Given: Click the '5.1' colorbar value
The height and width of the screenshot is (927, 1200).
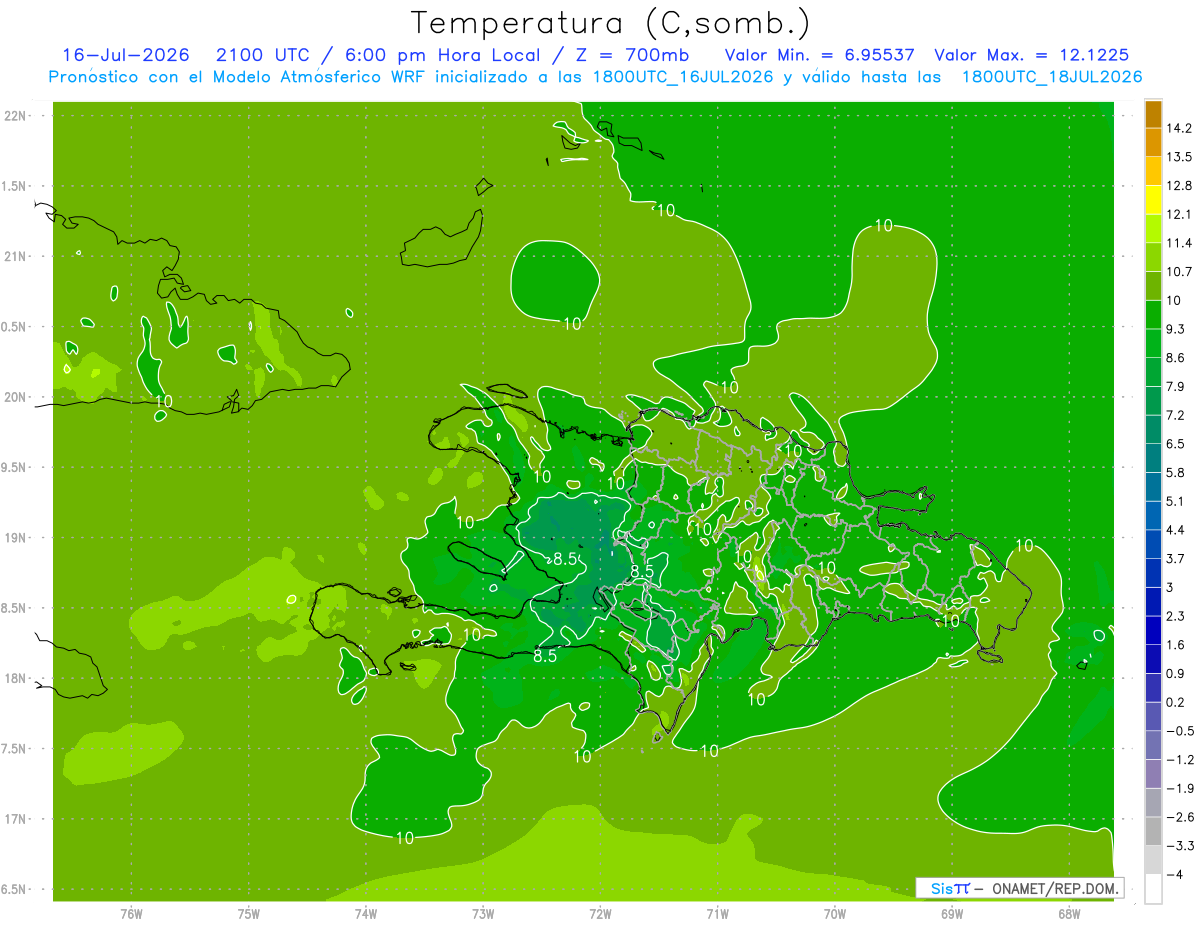Looking at the screenshot, I should (x=1176, y=501).
